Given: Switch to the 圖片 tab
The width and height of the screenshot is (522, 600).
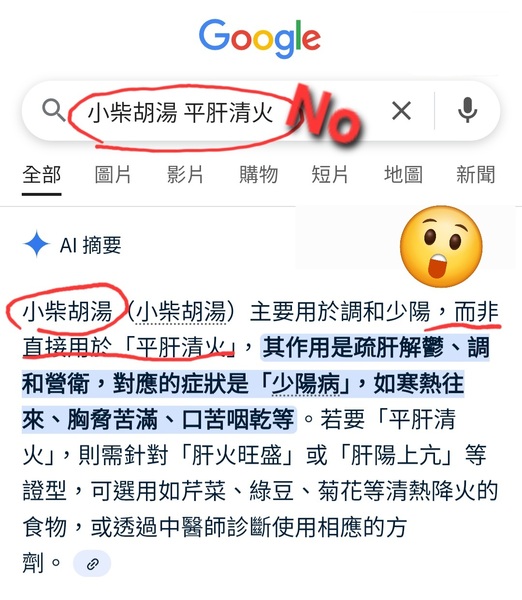Looking at the screenshot, I should [113, 175].
